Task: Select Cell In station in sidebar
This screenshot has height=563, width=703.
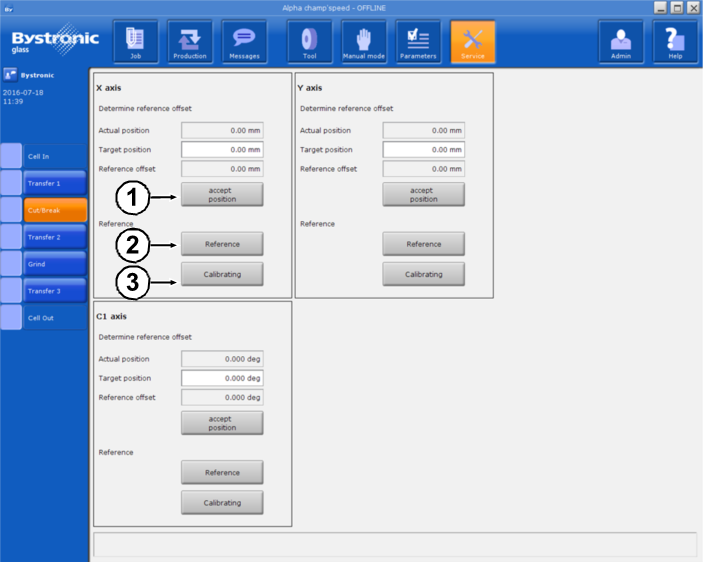Action: coord(55,156)
